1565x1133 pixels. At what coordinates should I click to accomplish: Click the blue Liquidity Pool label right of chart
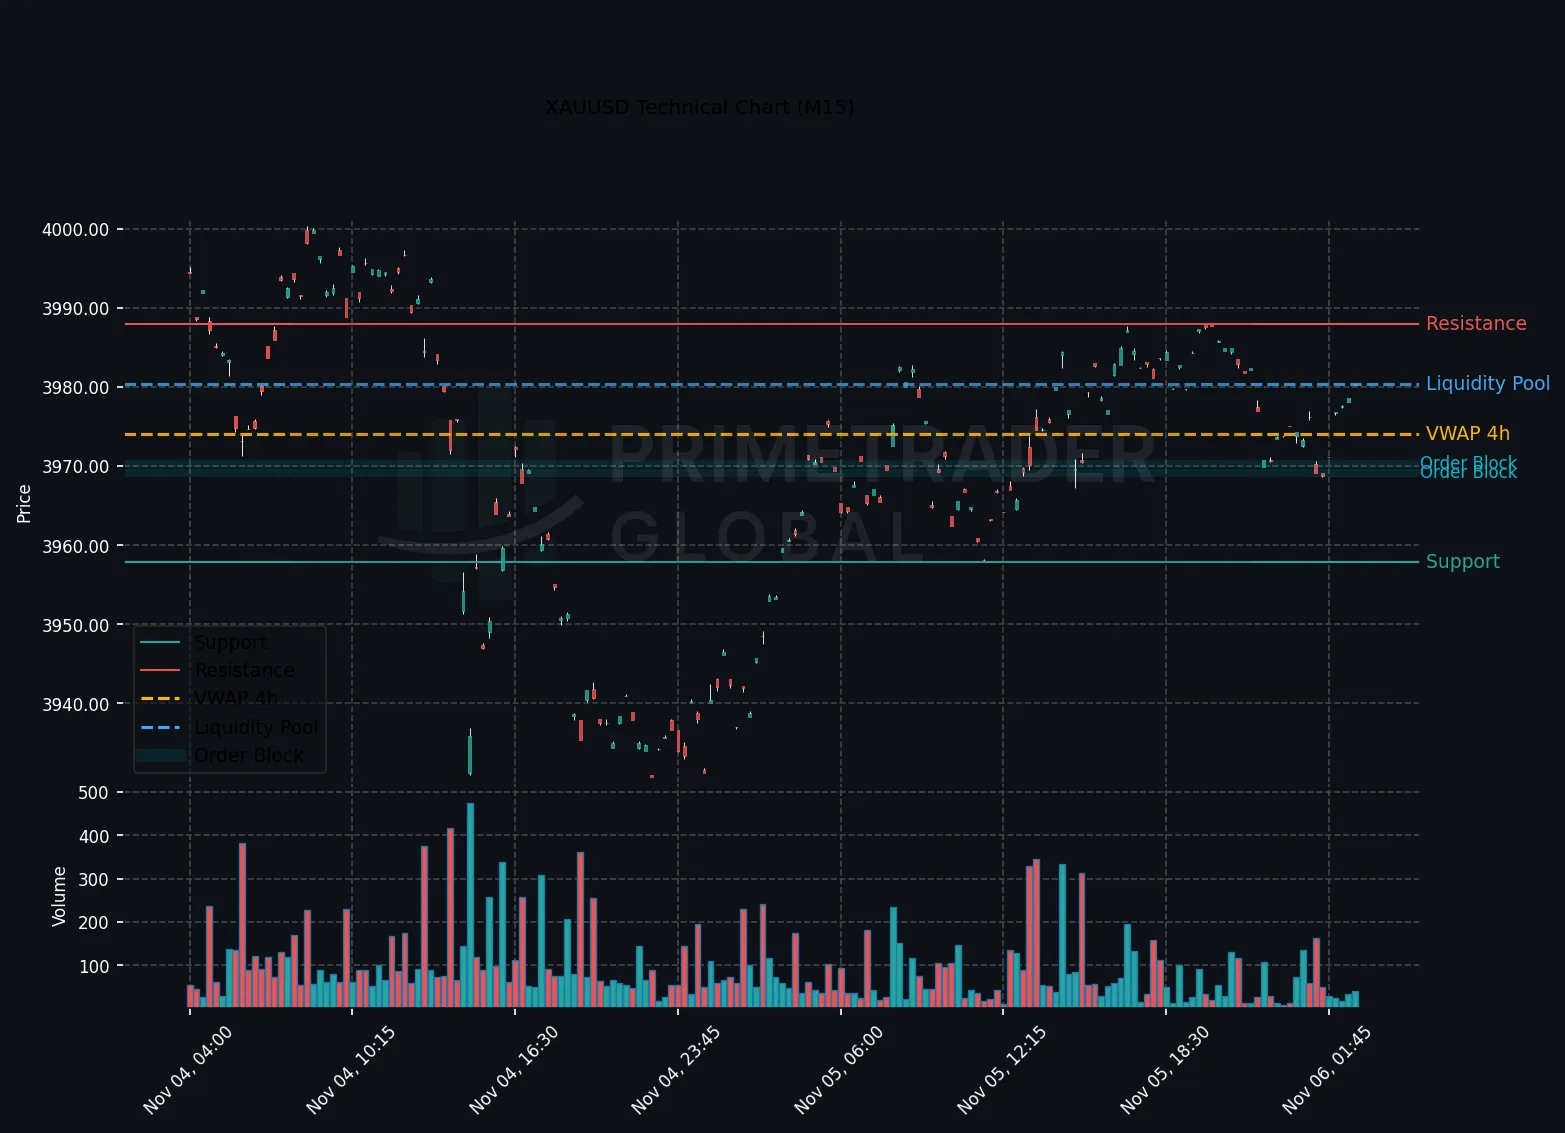pyautogui.click(x=1488, y=384)
